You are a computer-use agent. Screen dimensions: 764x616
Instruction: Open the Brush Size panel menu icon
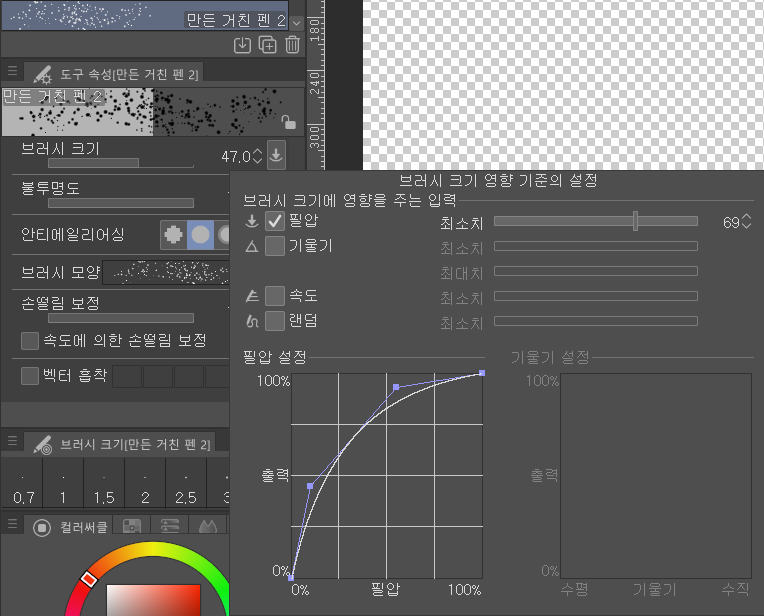tap(13, 441)
